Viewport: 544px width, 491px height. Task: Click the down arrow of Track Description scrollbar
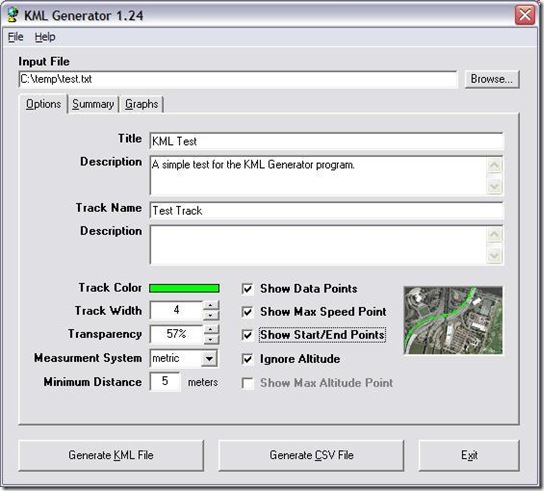(x=494, y=256)
